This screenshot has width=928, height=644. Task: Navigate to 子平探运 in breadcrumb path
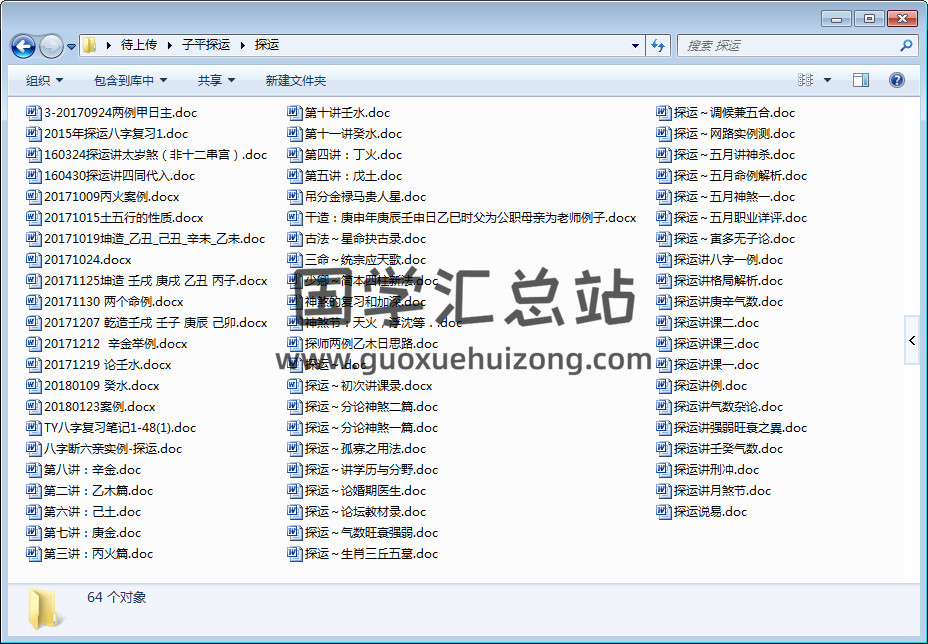click(205, 46)
